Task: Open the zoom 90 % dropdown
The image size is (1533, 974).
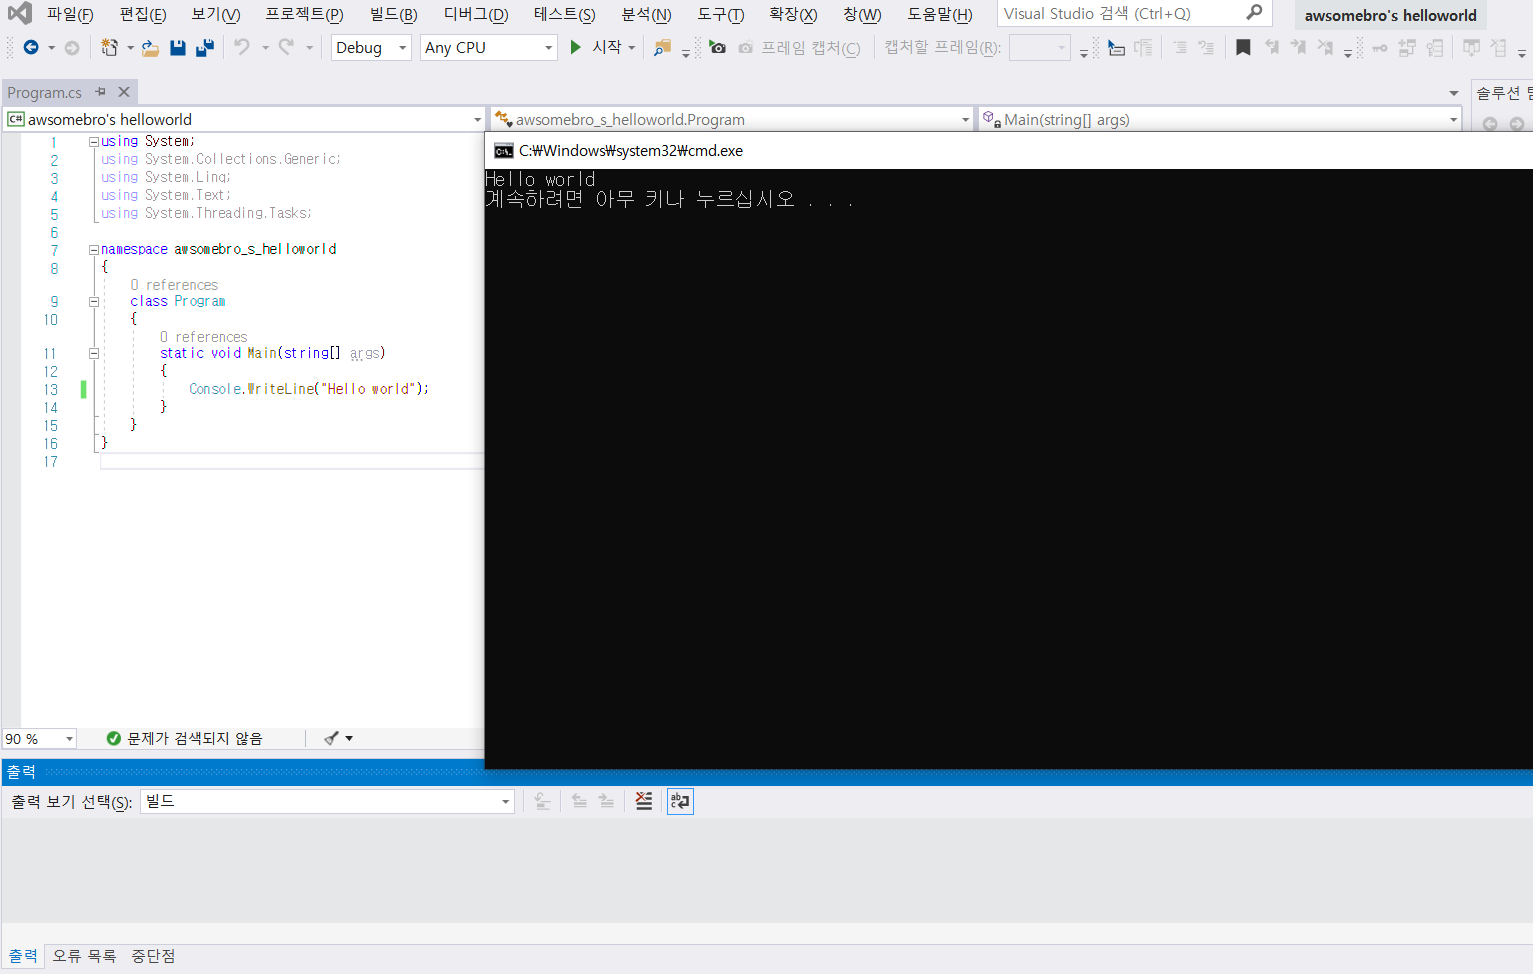Action: tap(39, 739)
